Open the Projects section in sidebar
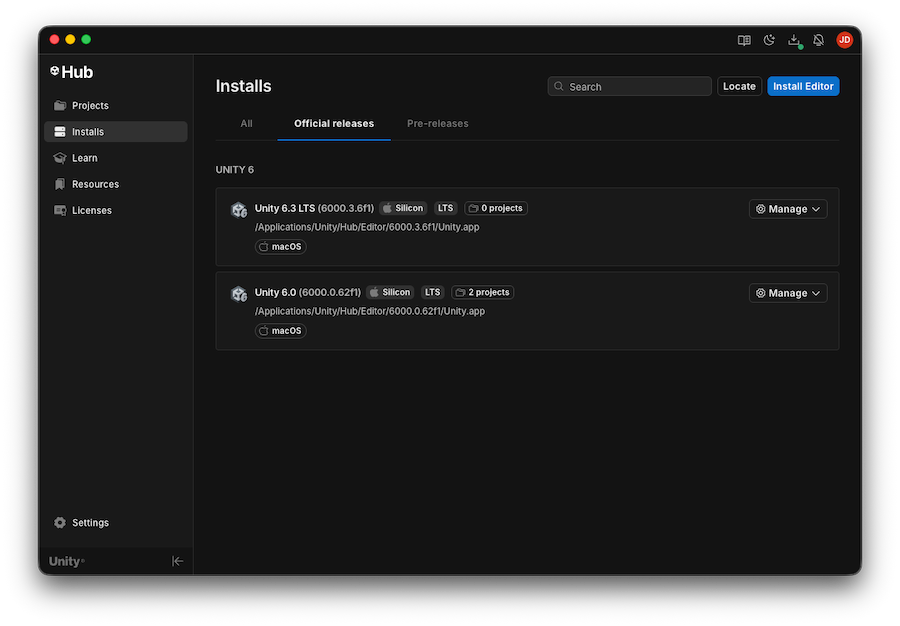This screenshot has height=626, width=900. pyautogui.click(x=88, y=105)
